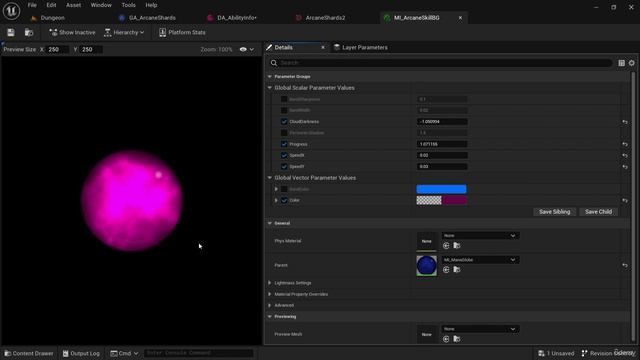Close the Details tab
Screen dimensions: 640x360
[x=323, y=47]
